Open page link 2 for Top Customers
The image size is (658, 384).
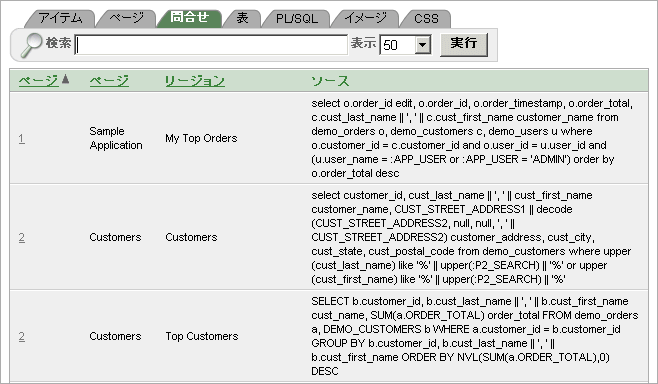tap(22, 336)
